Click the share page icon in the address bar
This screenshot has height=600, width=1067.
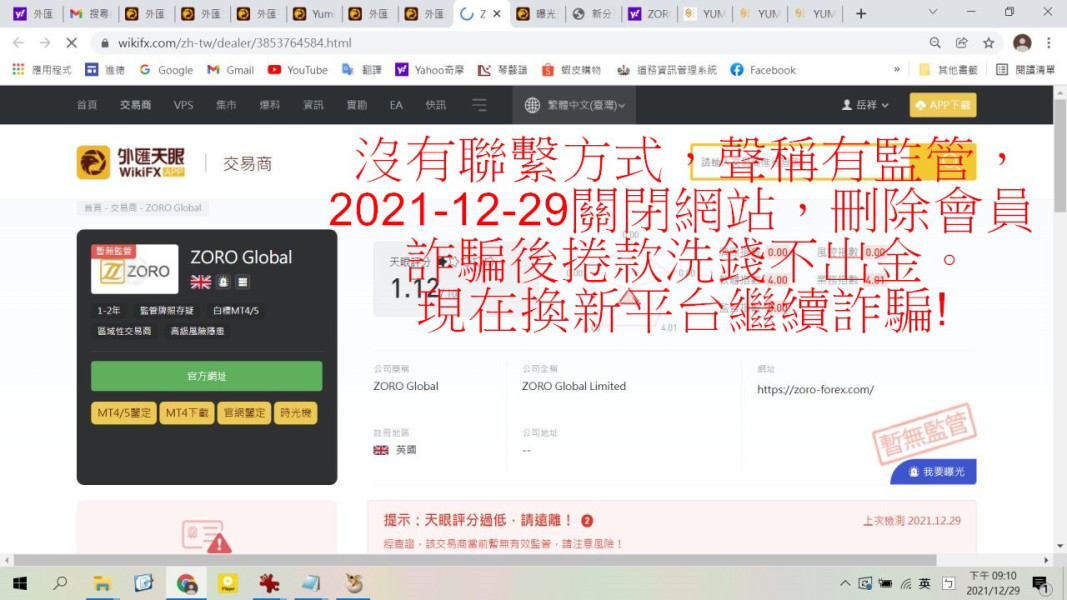pyautogui.click(x=962, y=43)
